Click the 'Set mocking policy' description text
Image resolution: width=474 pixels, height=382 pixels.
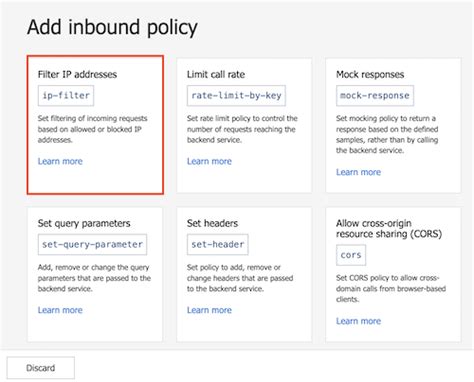[x=387, y=134]
